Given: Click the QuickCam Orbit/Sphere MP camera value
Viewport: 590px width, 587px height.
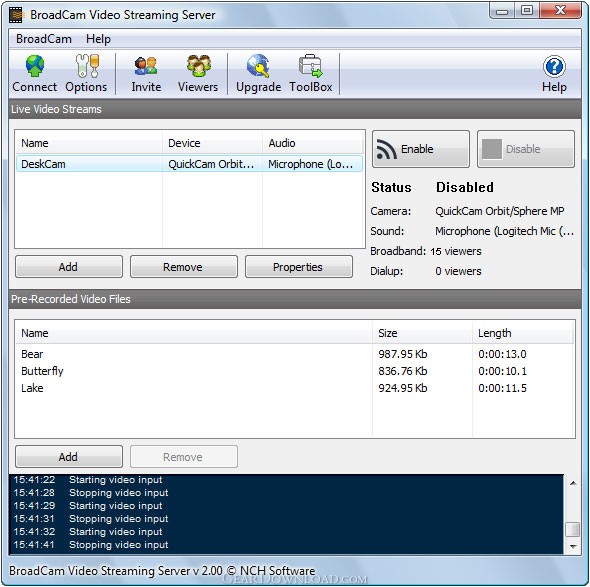Looking at the screenshot, I should point(500,211).
